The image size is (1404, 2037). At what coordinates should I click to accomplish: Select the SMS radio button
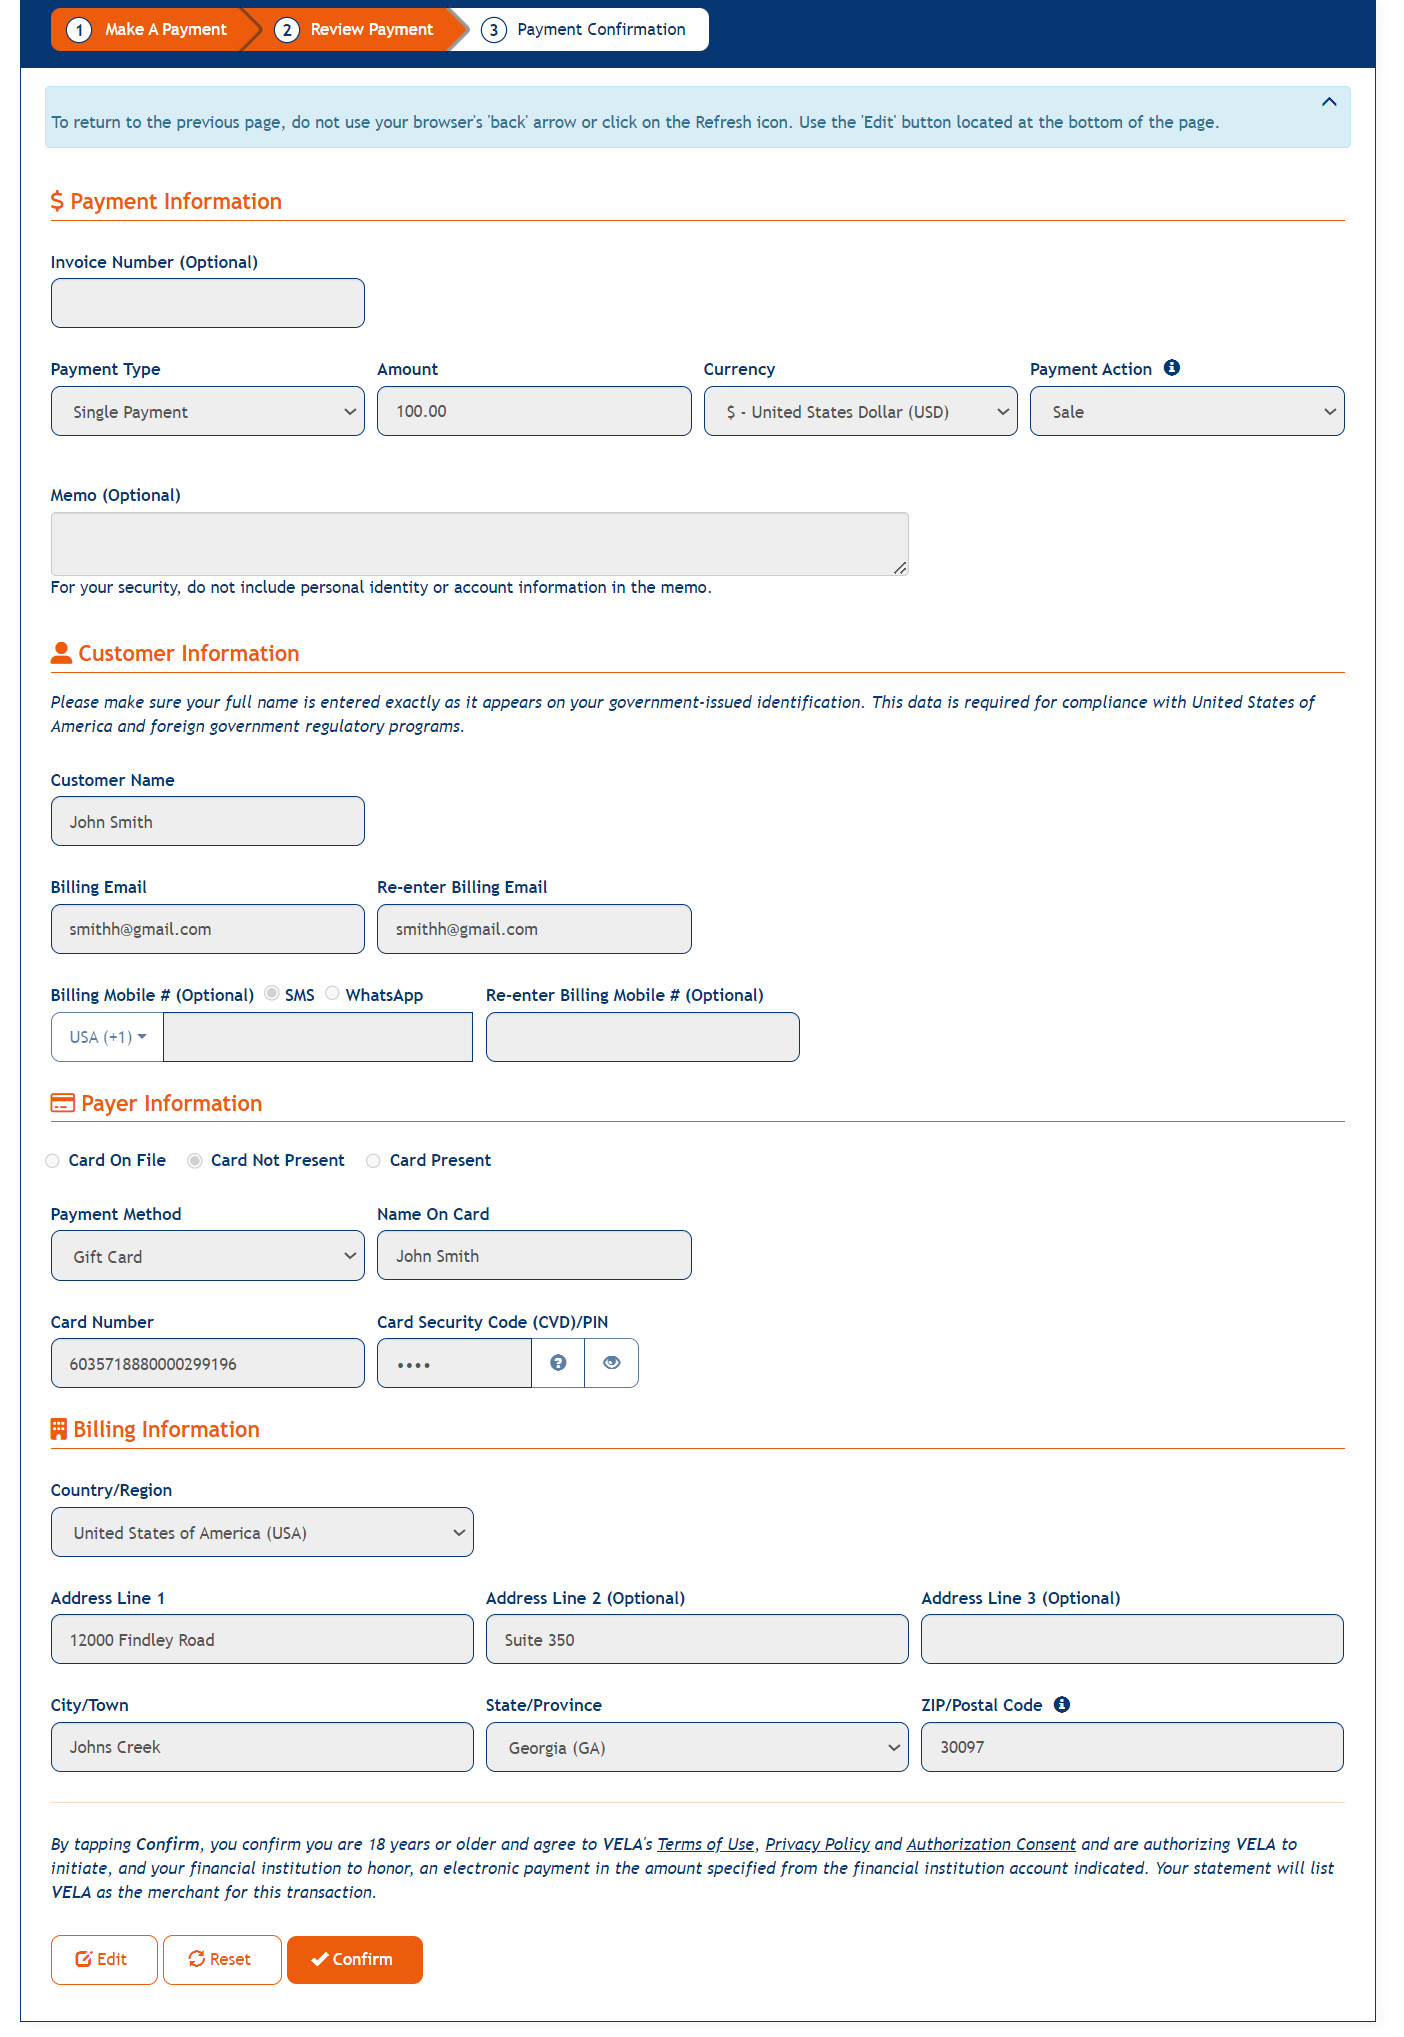[271, 993]
